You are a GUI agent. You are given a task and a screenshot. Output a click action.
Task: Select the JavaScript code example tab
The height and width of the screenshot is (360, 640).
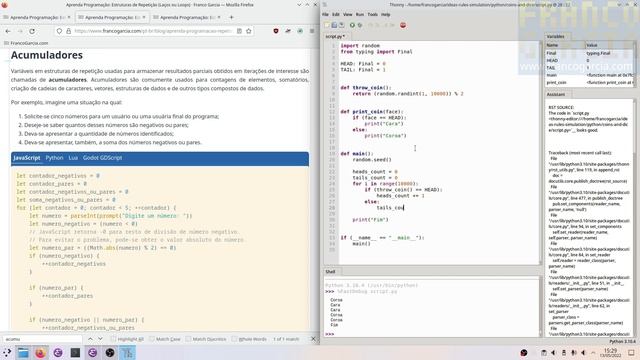point(27,158)
